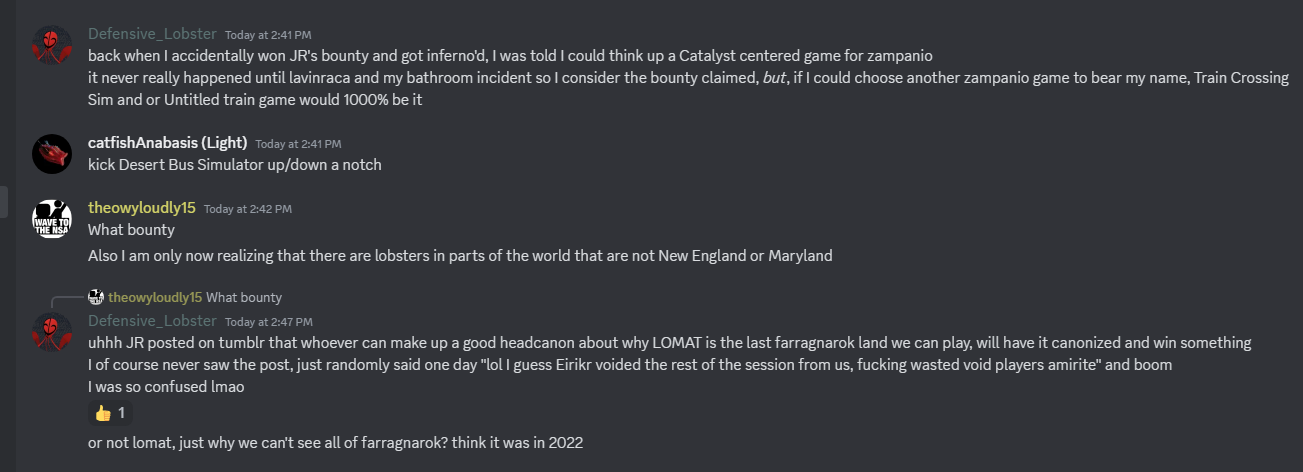Click Defensive_Lobster's avatar on the 2:41 PM message

(51, 44)
